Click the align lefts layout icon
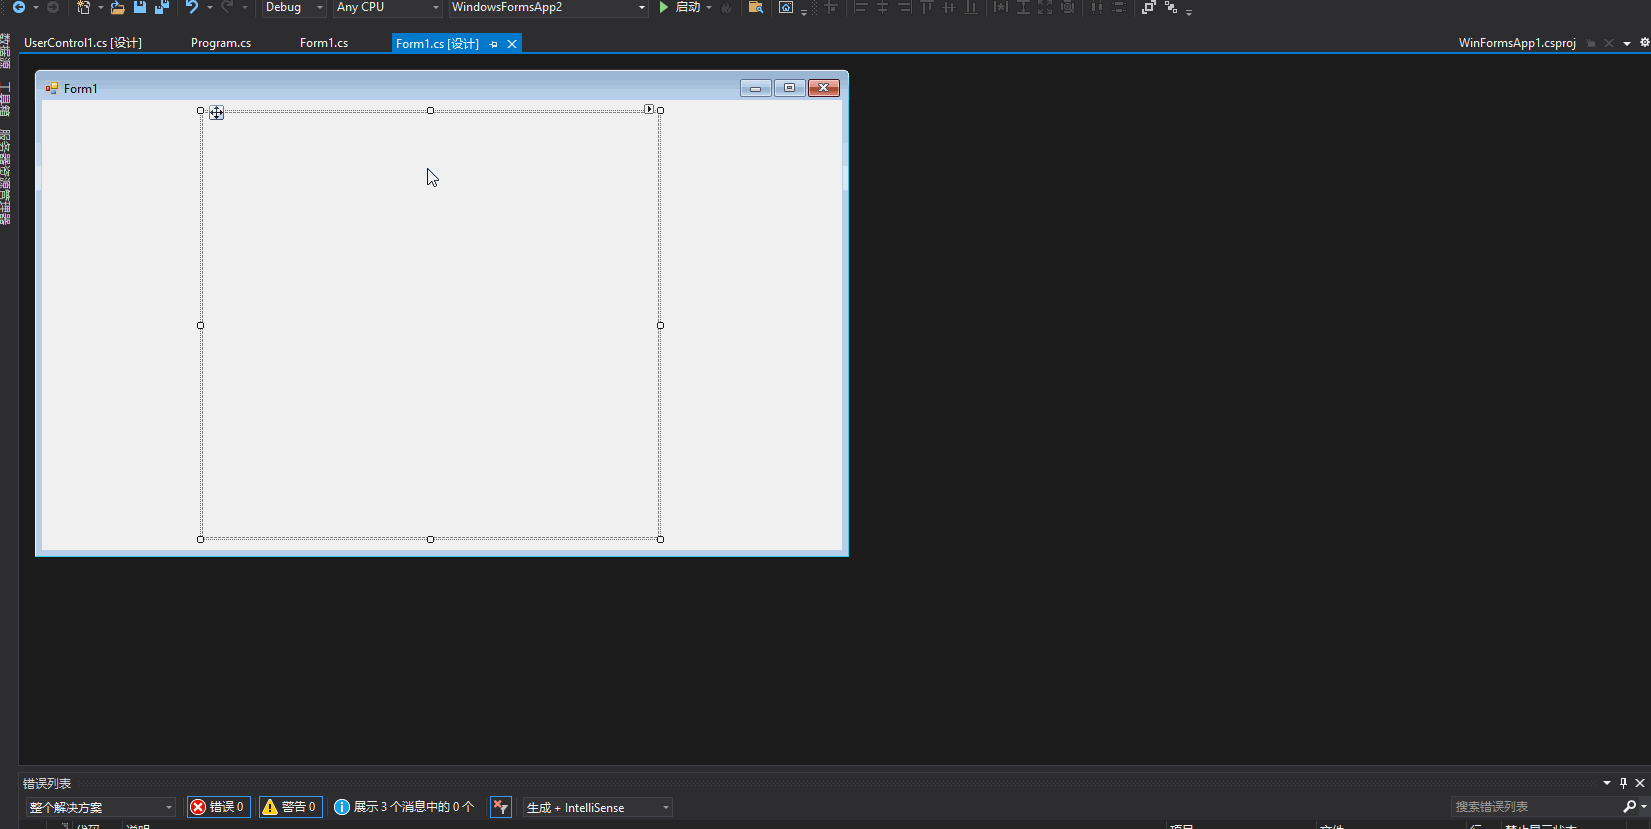The height and width of the screenshot is (829, 1651). [x=860, y=7]
